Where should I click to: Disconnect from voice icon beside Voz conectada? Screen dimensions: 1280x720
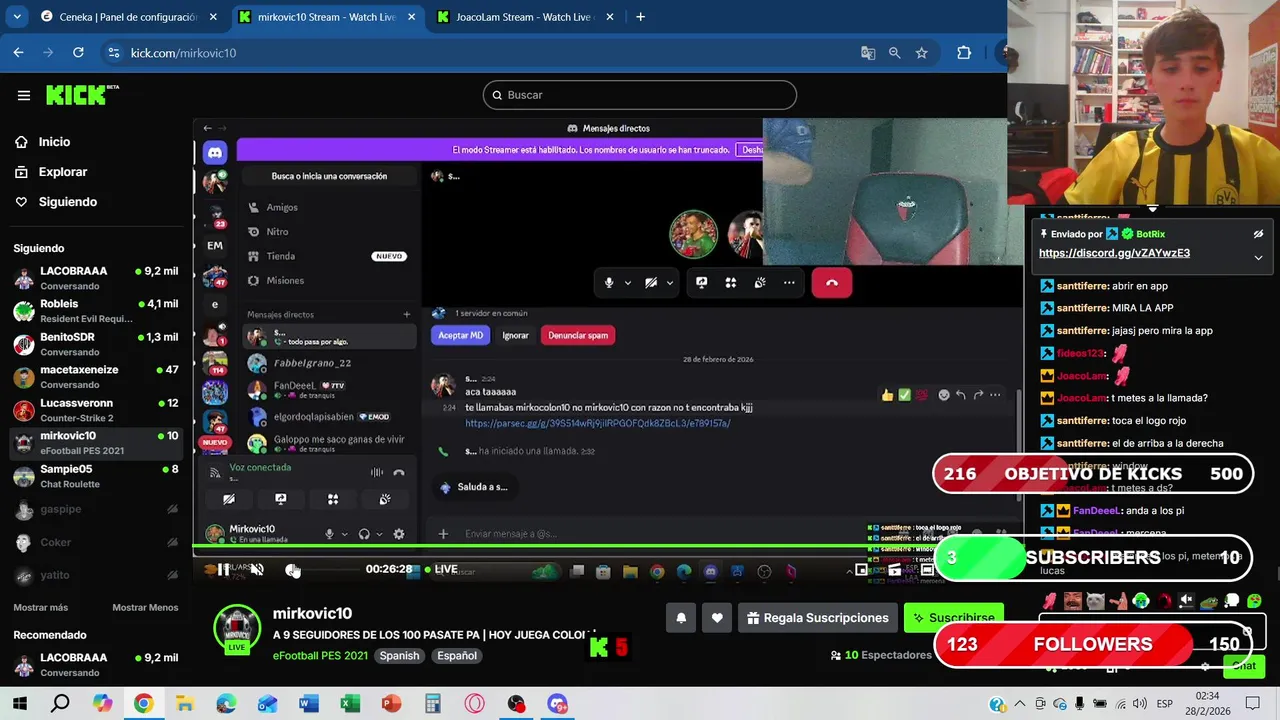coord(399,472)
